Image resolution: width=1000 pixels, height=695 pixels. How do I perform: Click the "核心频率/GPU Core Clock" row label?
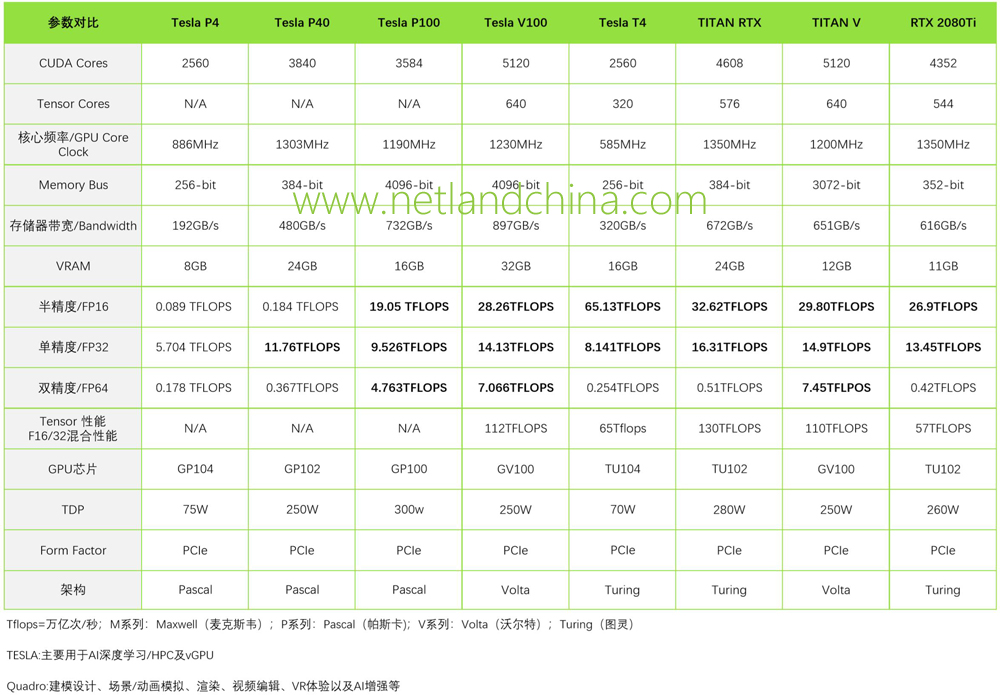pyautogui.click(x=73, y=145)
